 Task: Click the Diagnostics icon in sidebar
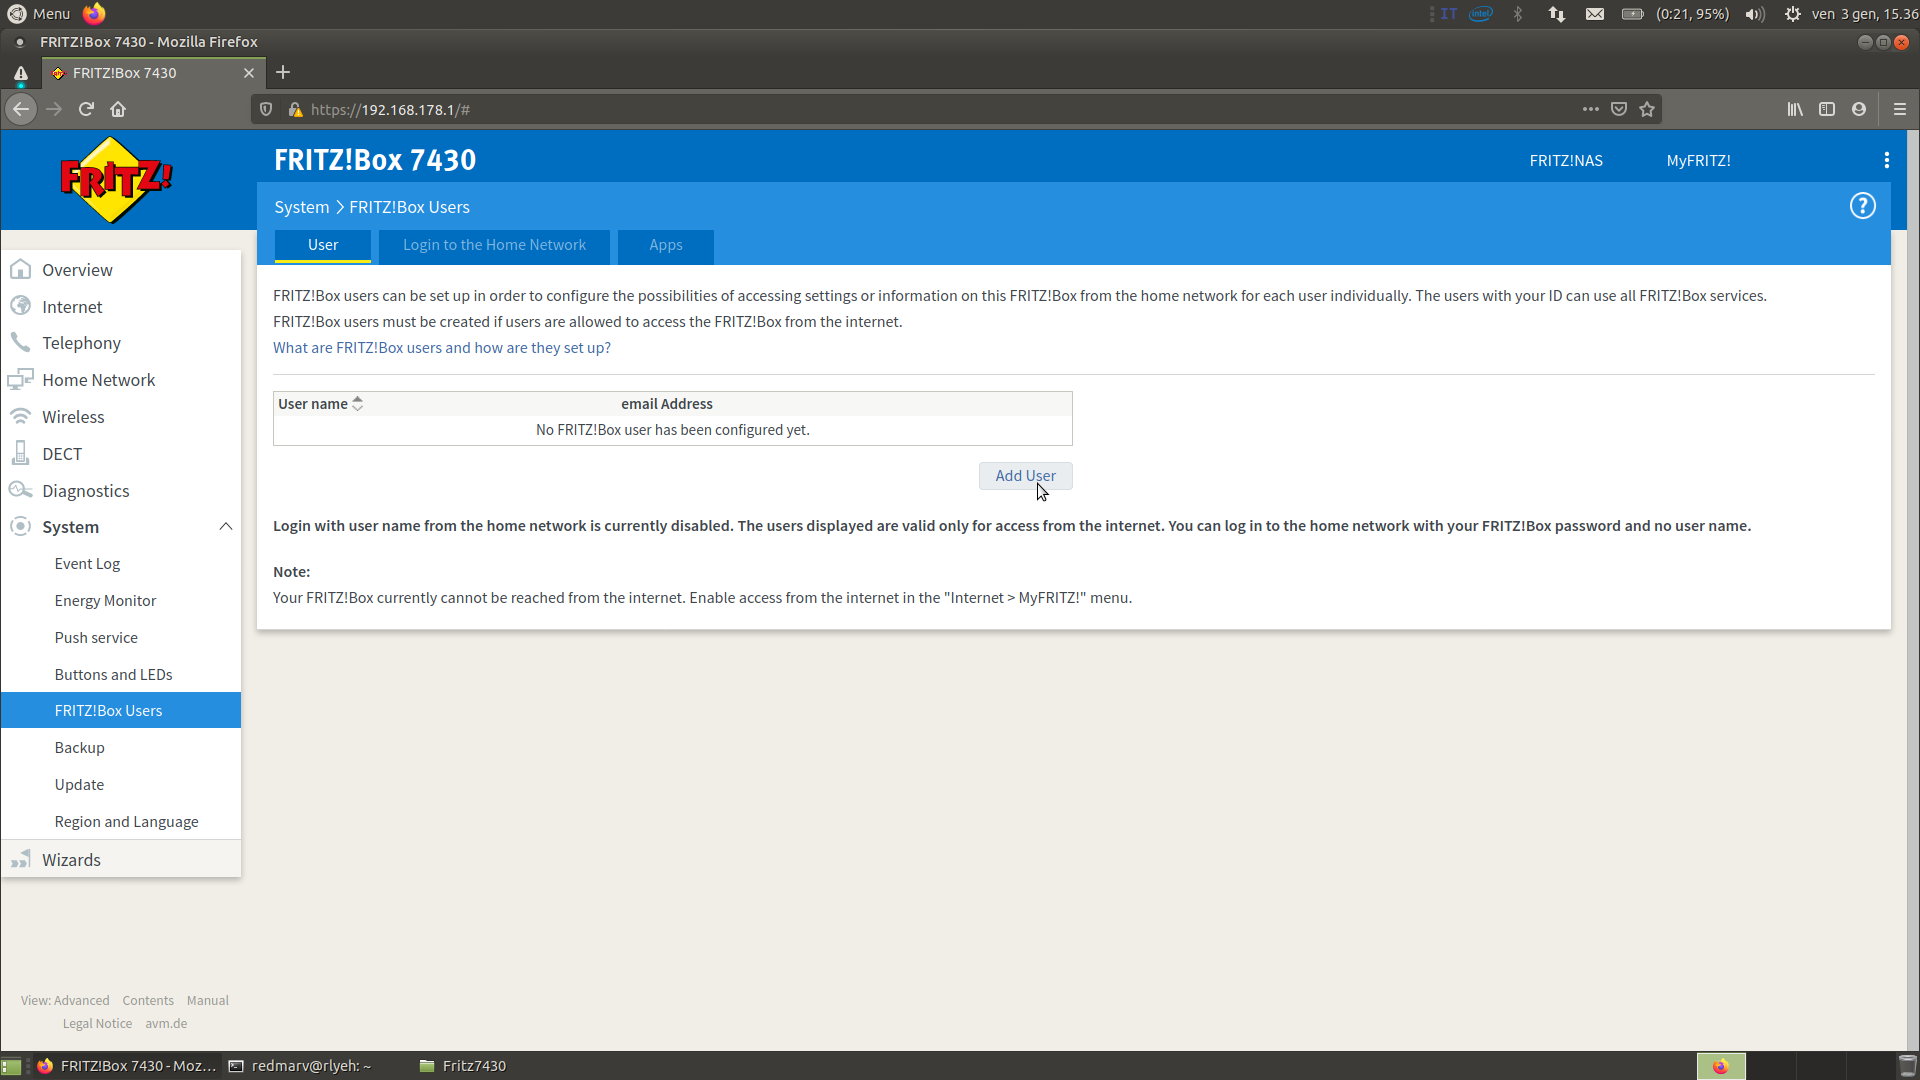(x=20, y=490)
